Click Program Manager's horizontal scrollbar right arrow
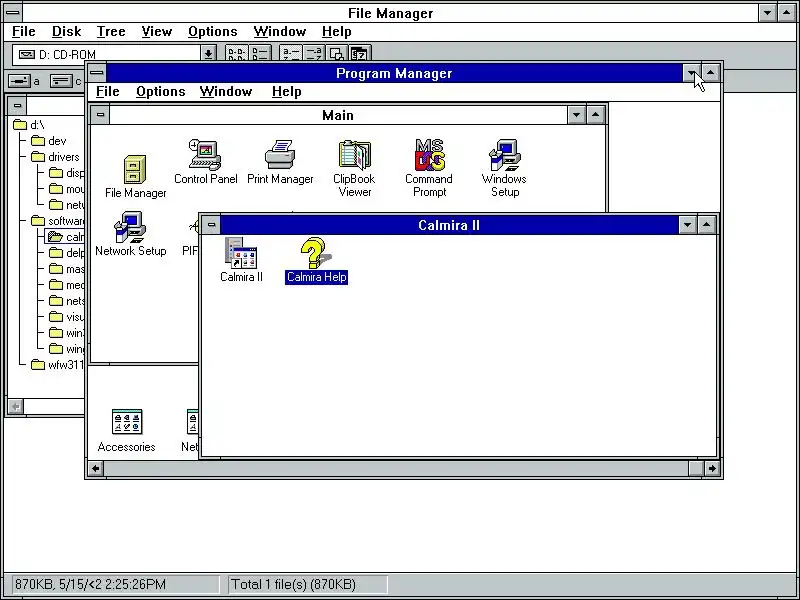 (712, 468)
